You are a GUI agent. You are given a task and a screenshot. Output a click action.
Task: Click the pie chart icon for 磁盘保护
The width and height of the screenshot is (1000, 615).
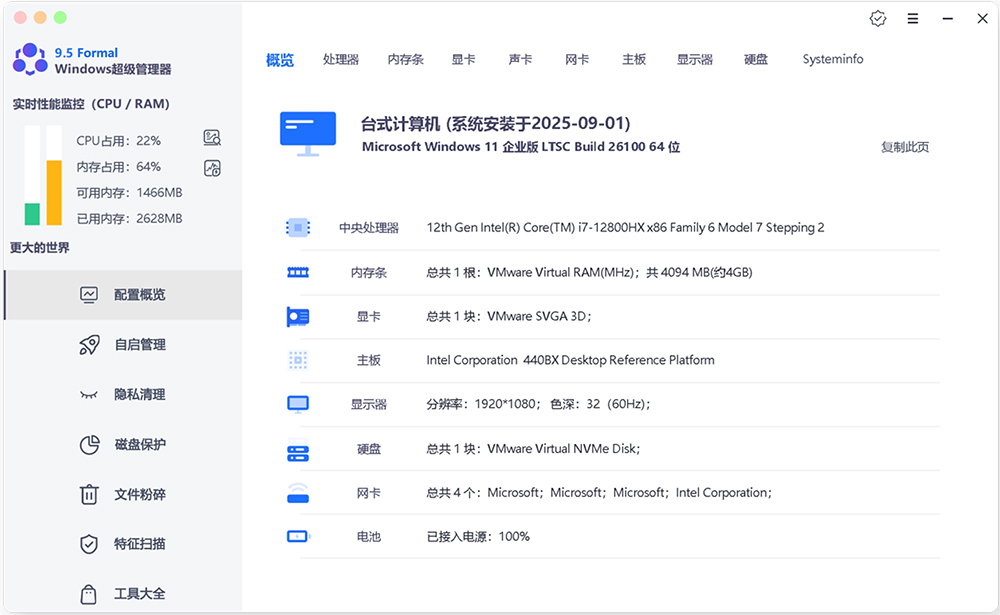[89, 445]
